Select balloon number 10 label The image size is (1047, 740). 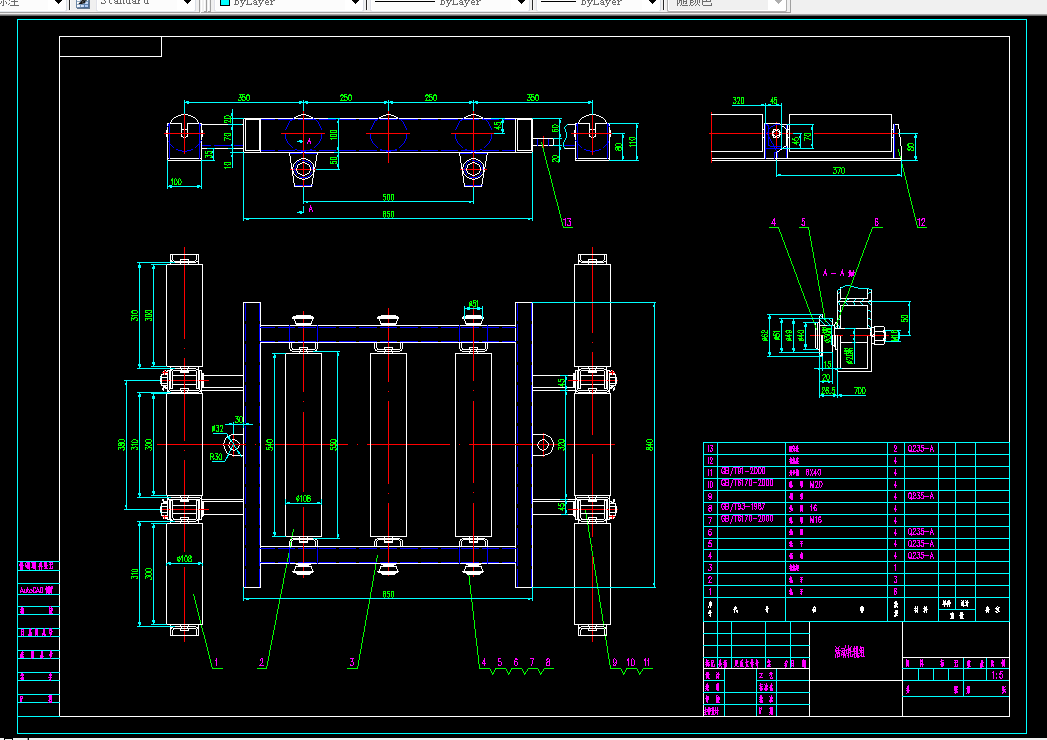click(630, 663)
